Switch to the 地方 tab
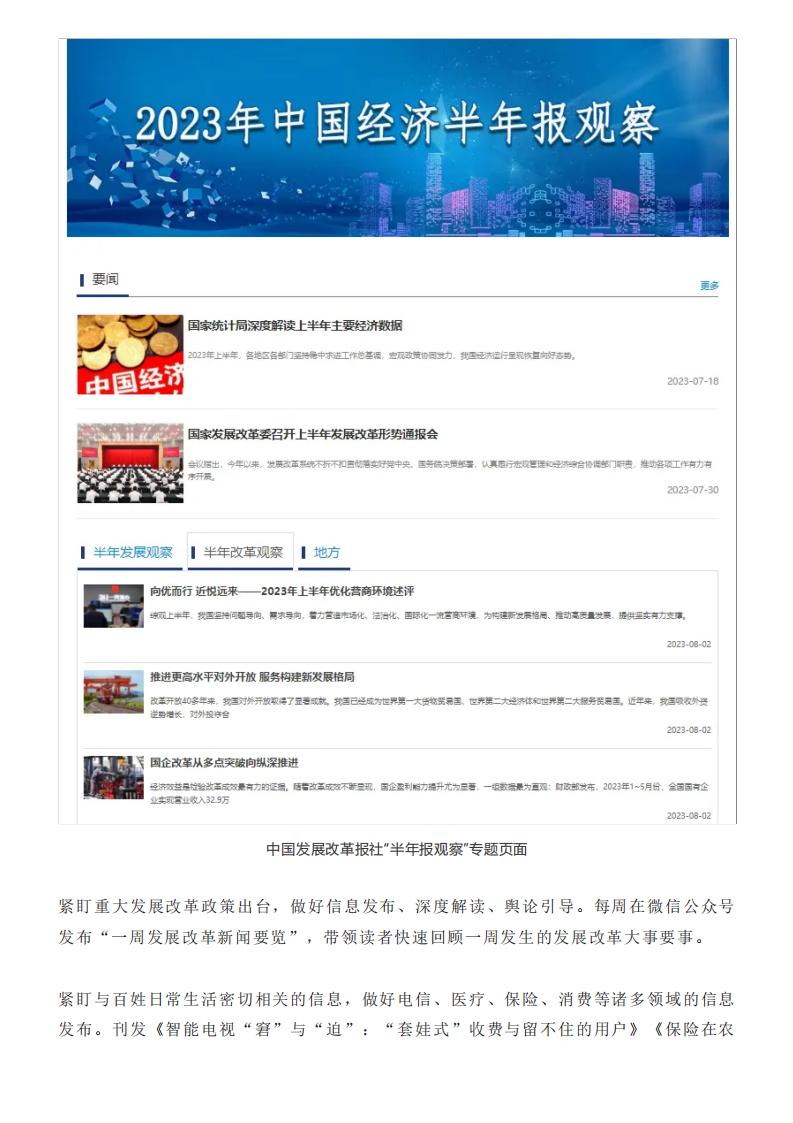The image size is (793, 1123). pyautogui.click(x=326, y=552)
